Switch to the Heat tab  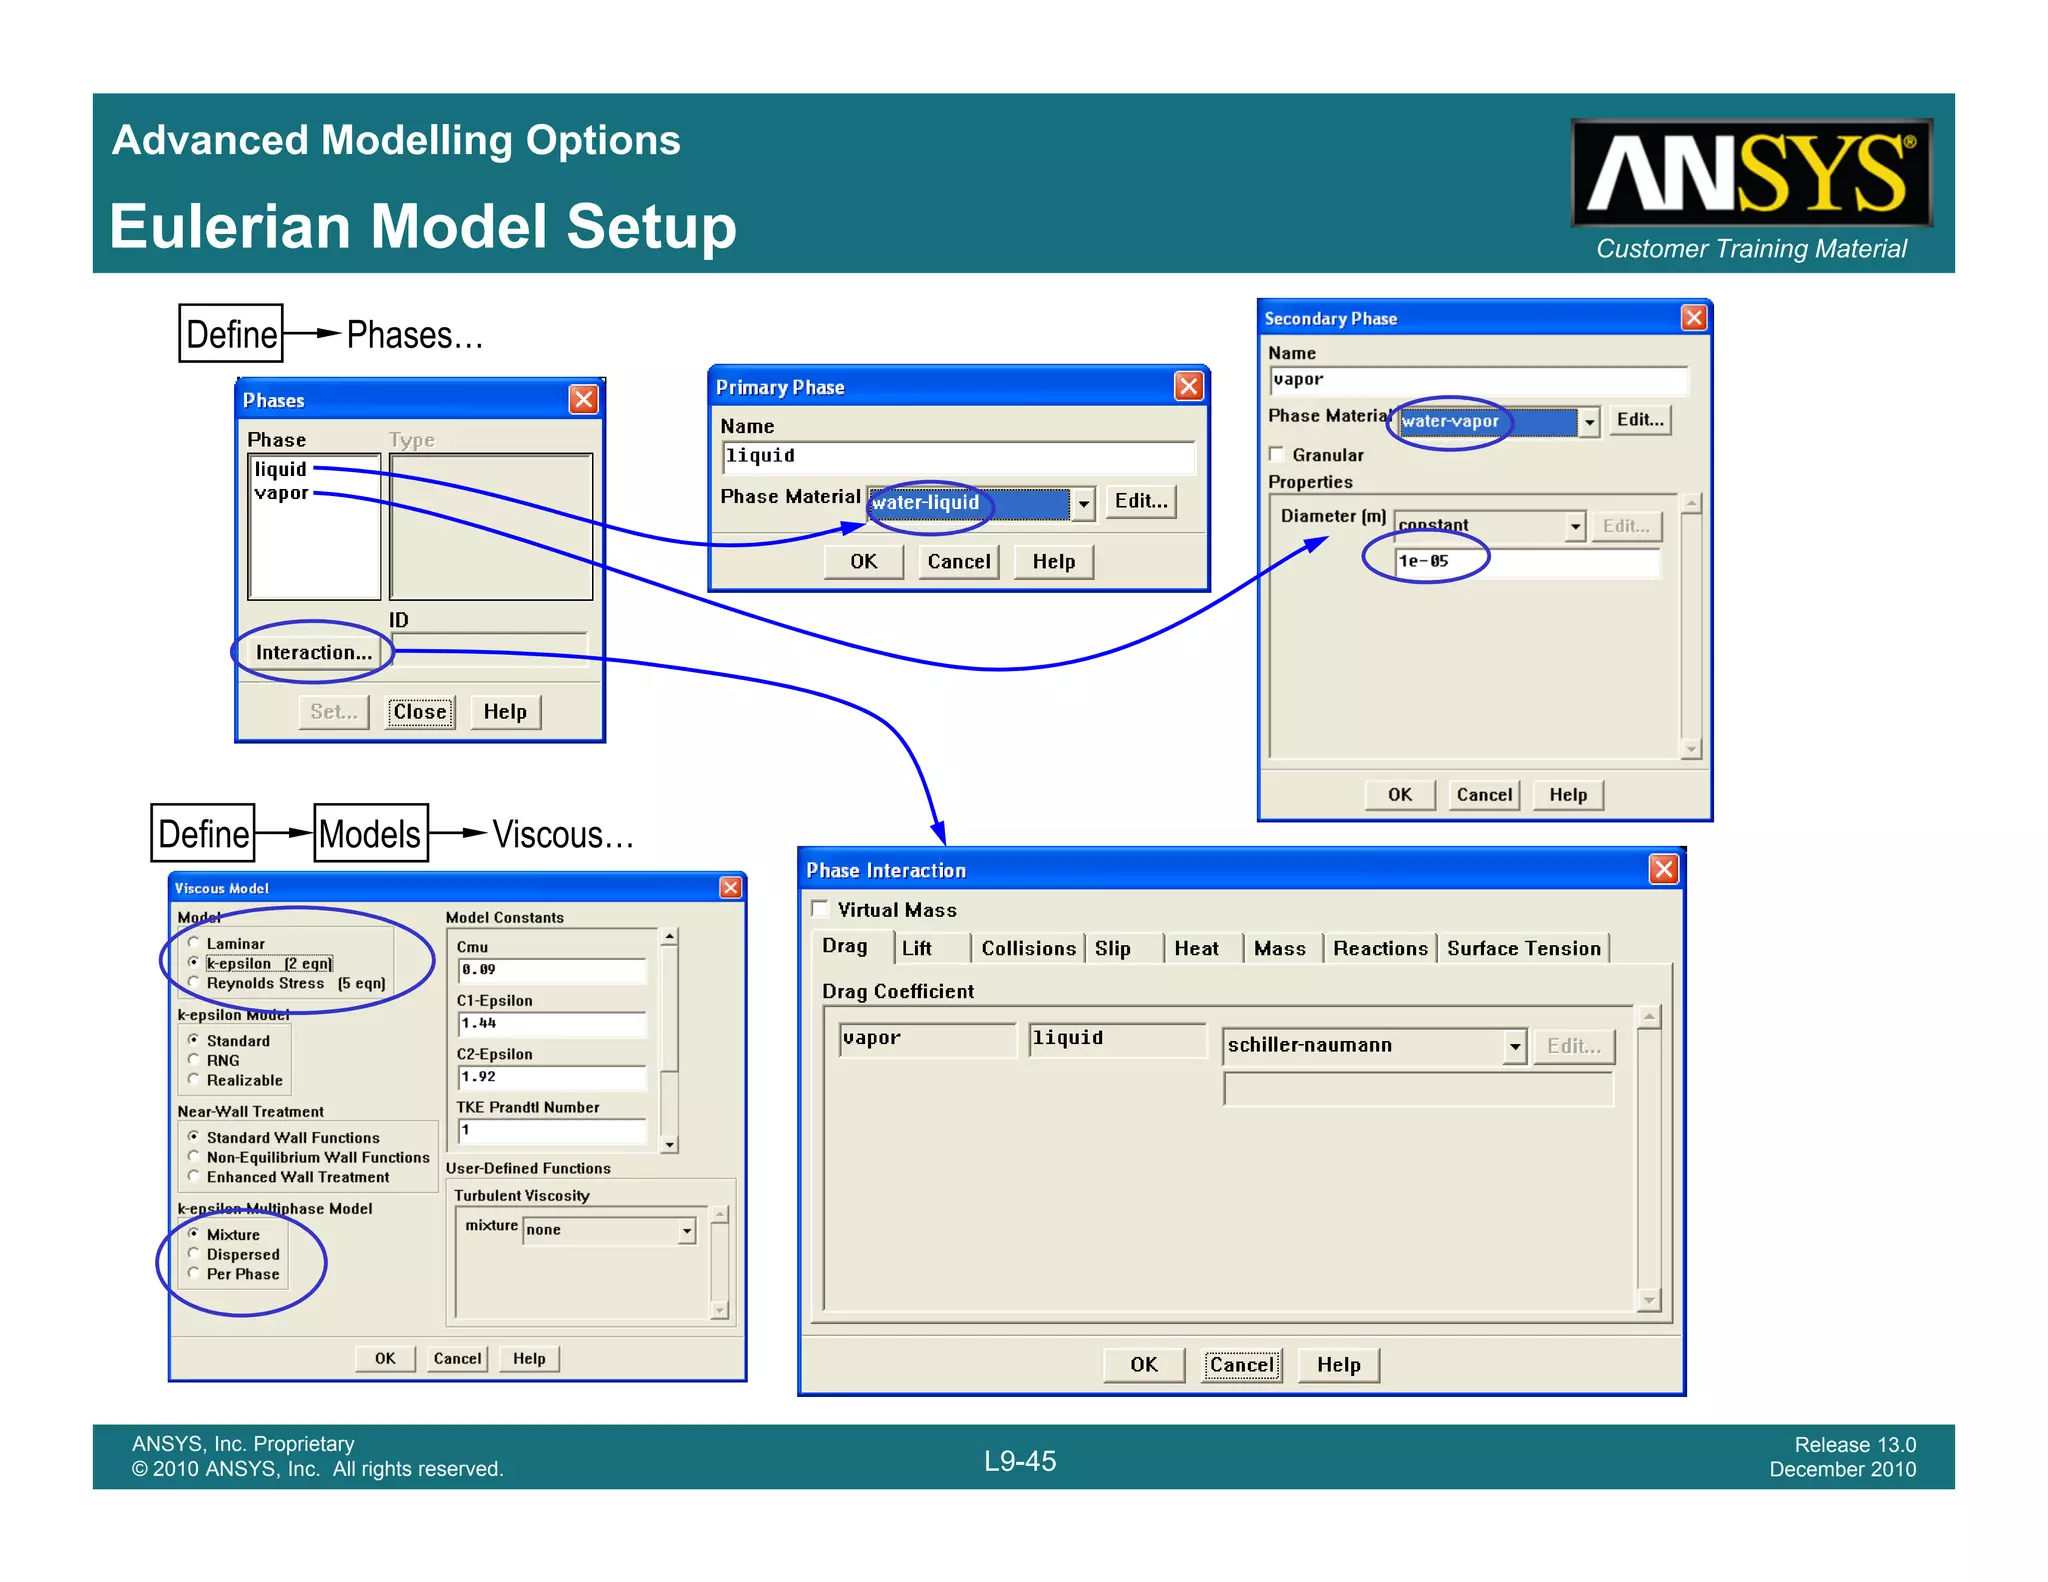coord(1196,948)
